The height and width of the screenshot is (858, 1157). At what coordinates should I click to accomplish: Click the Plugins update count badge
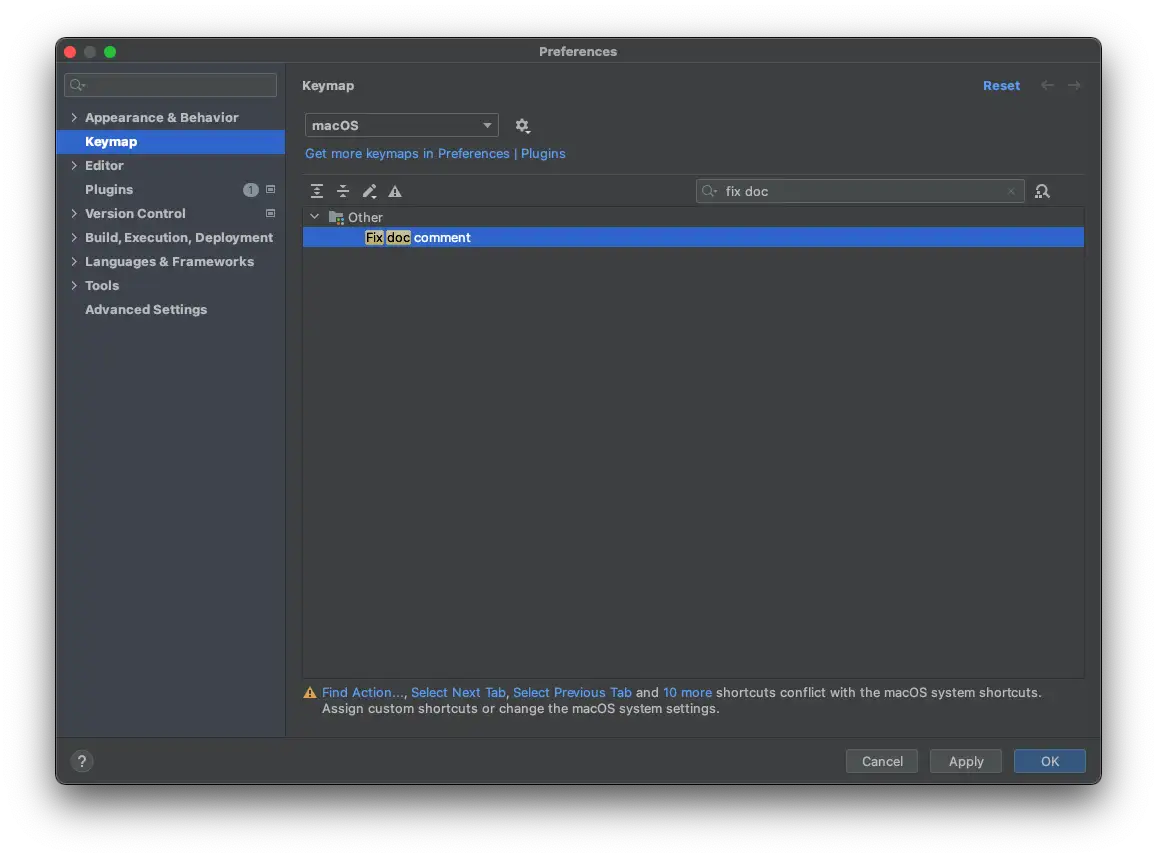[x=251, y=190]
